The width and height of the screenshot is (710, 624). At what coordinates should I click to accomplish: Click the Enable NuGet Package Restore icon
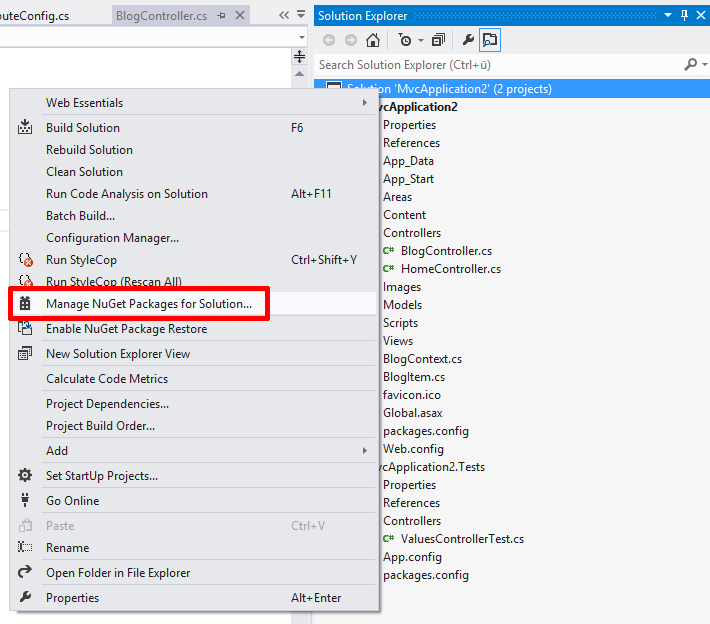25,328
